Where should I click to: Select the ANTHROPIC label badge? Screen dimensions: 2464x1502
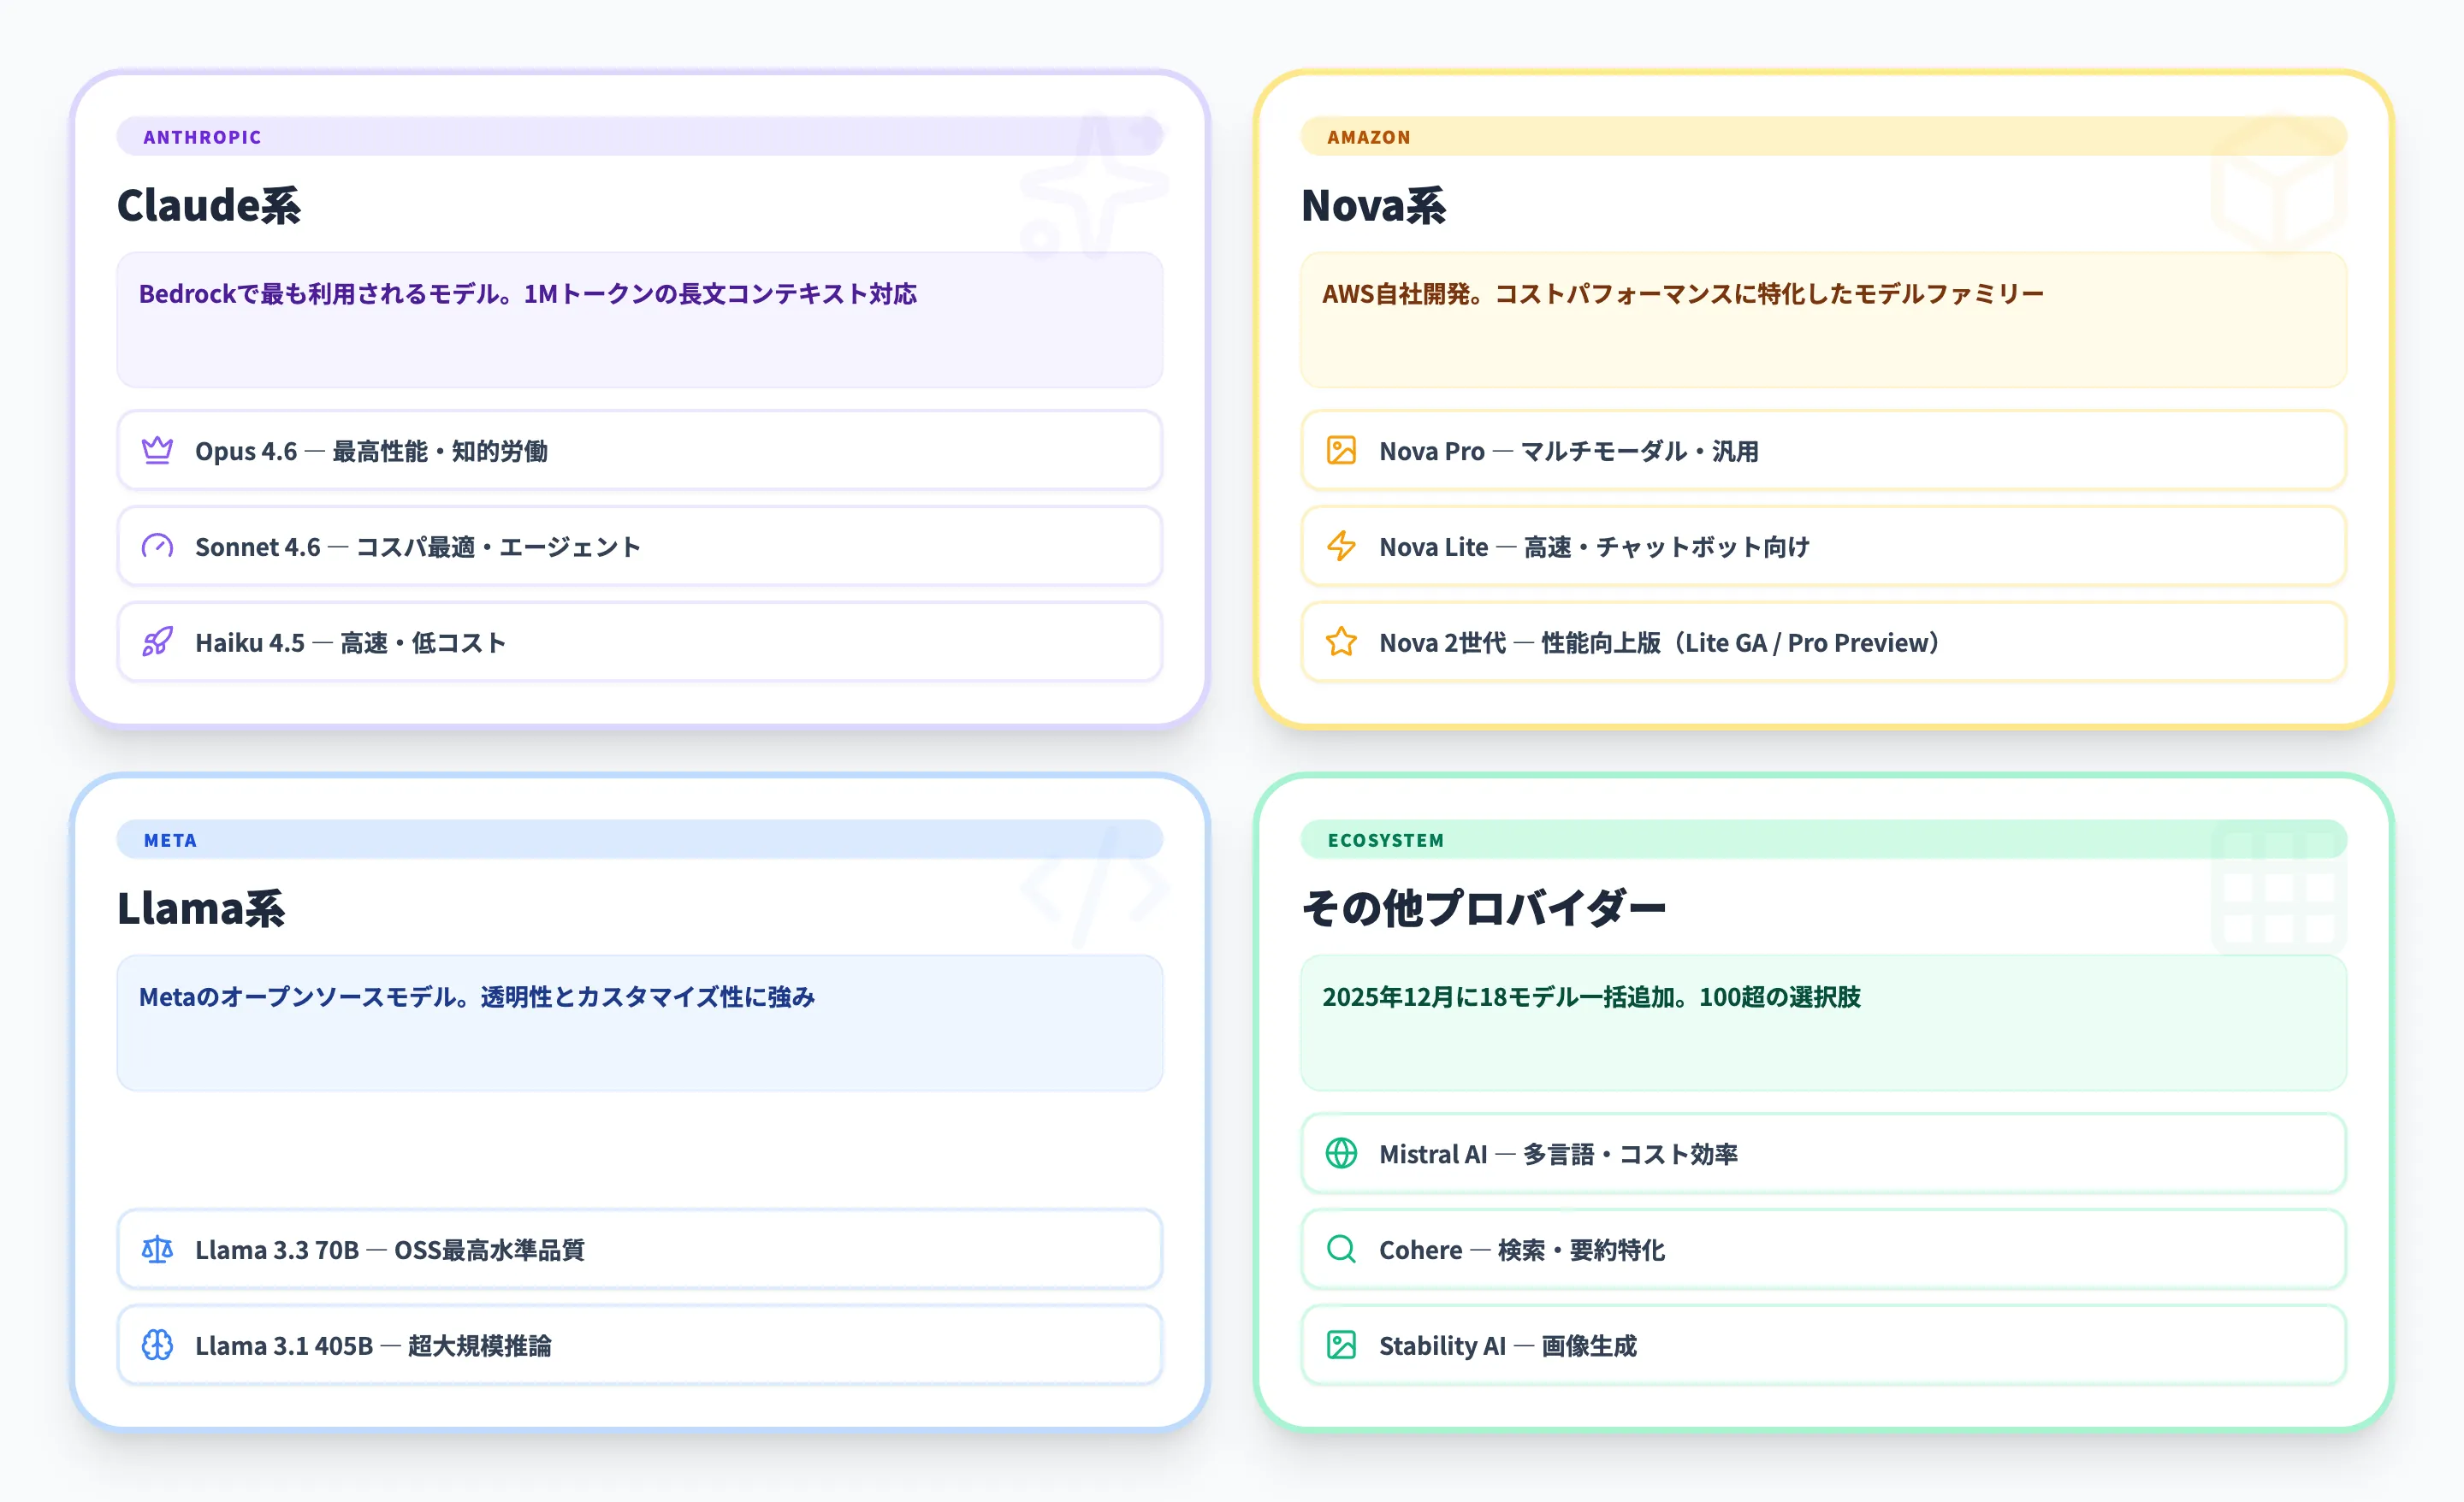coord(640,137)
